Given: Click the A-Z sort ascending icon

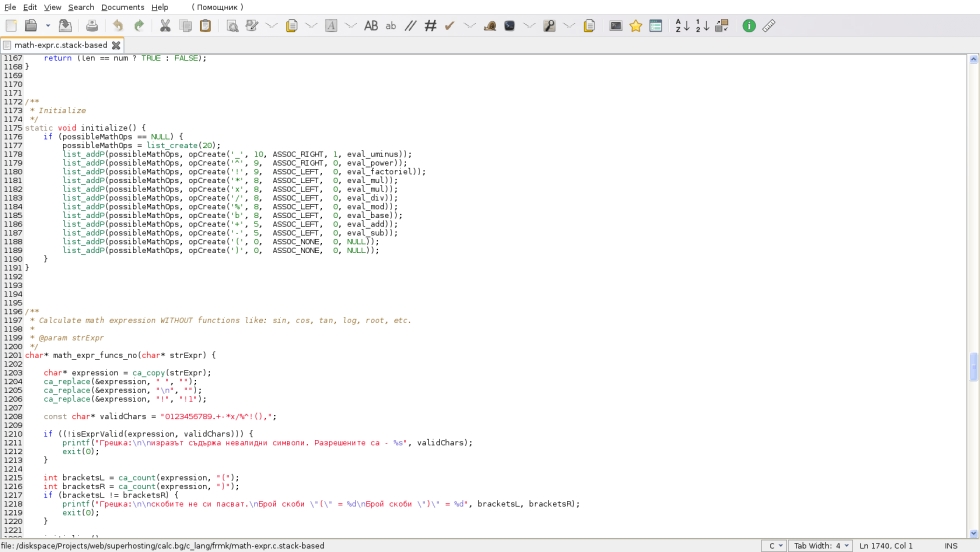Looking at the screenshot, I should (682, 26).
